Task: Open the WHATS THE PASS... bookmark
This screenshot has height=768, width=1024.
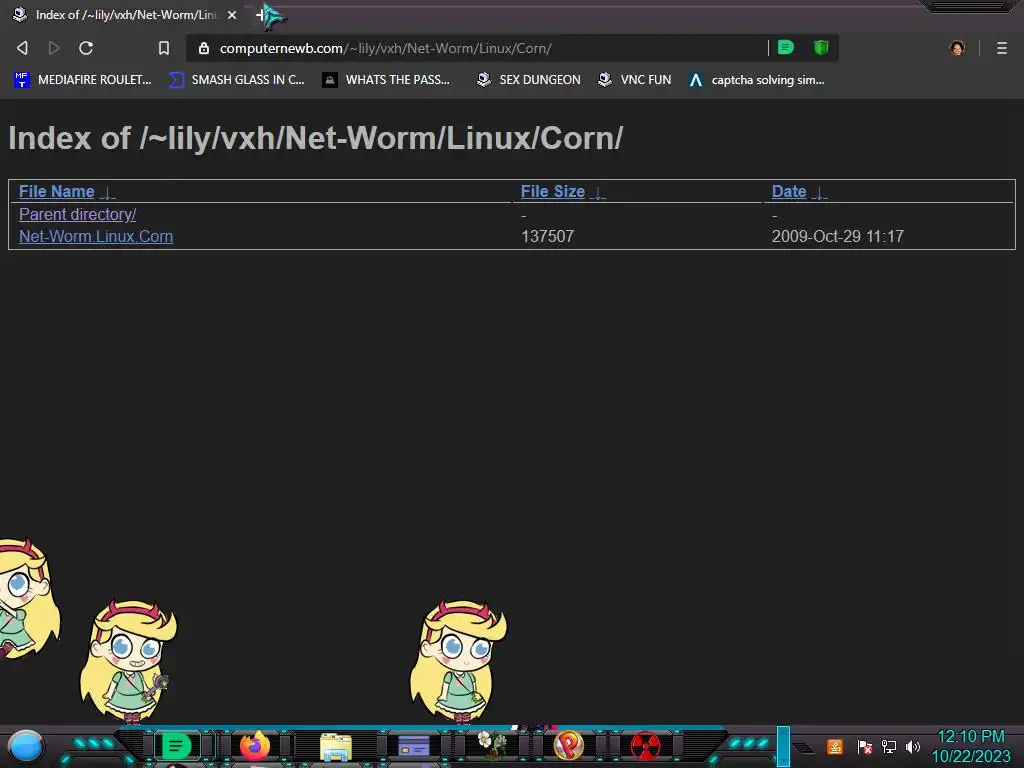Action: pyautogui.click(x=386, y=80)
